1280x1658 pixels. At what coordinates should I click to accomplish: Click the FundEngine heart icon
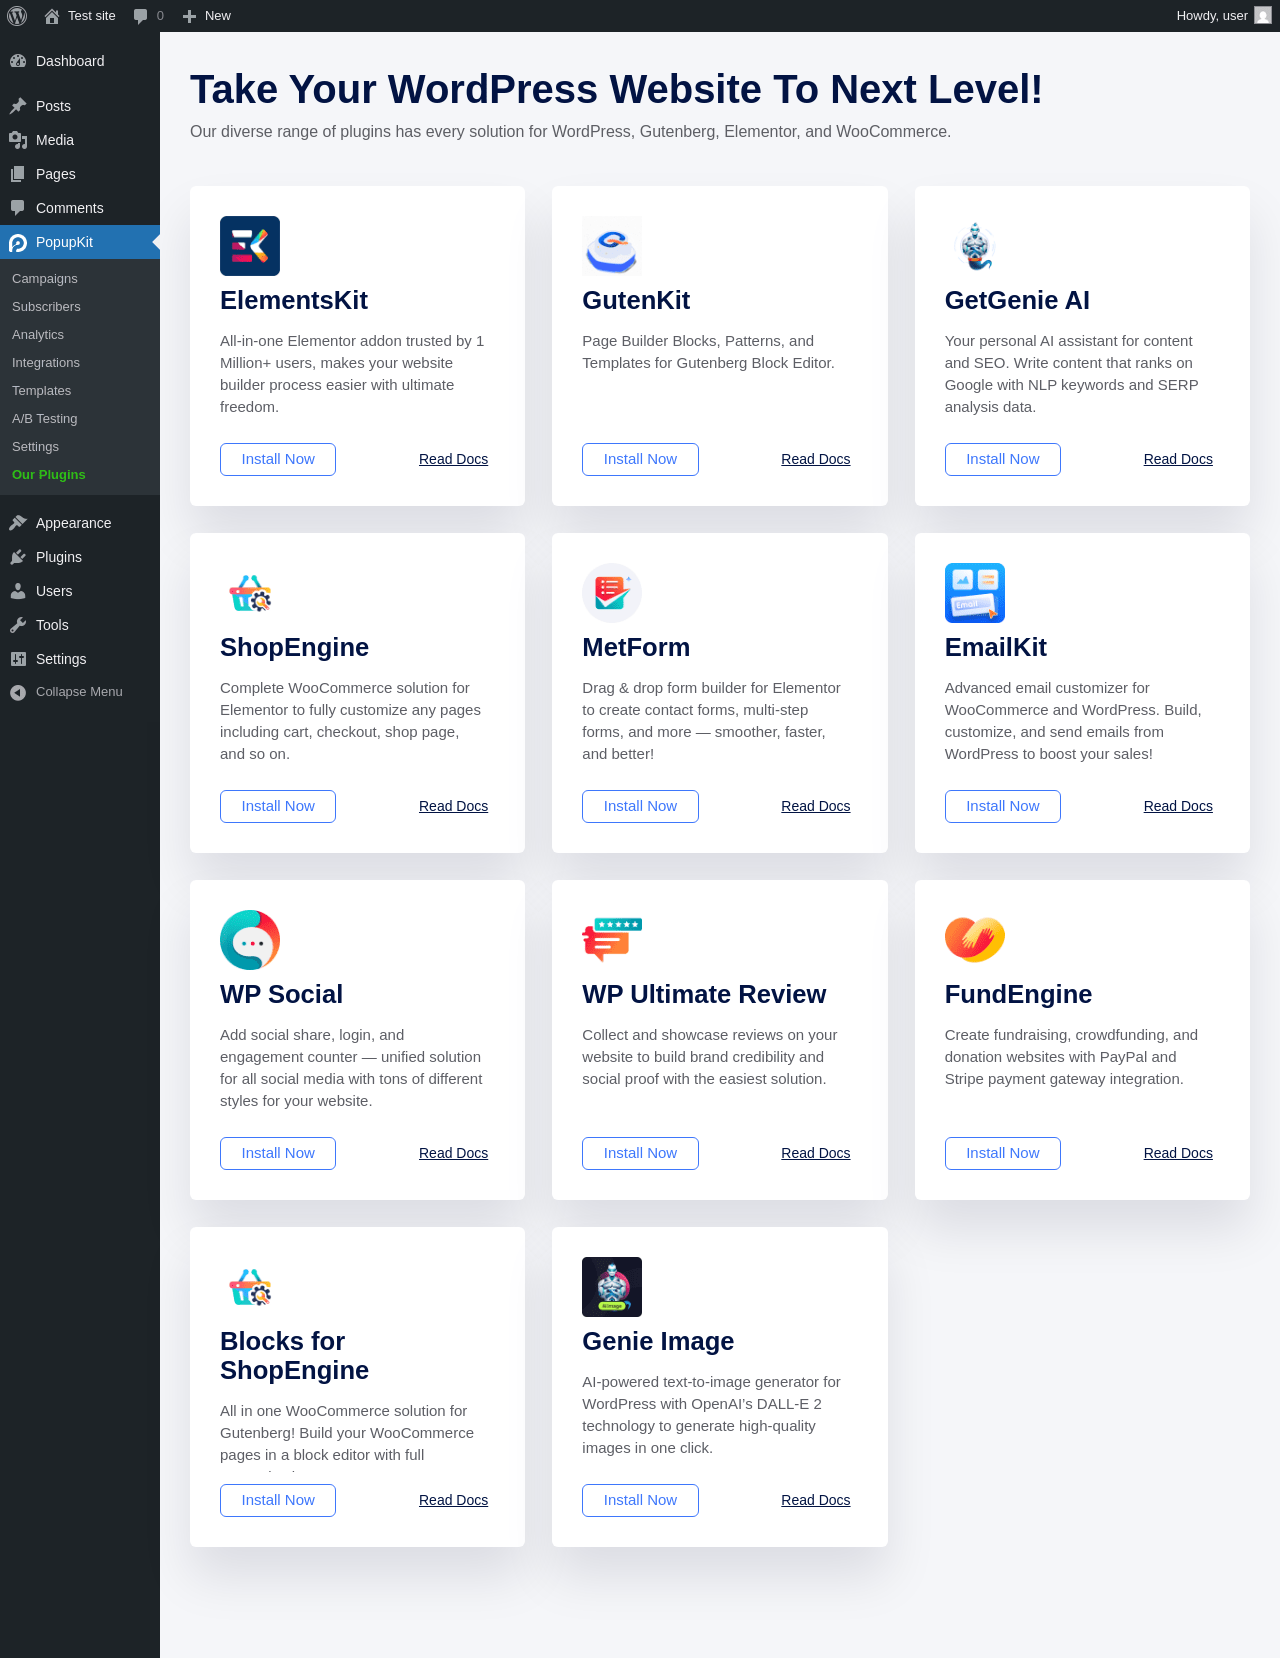pos(975,940)
